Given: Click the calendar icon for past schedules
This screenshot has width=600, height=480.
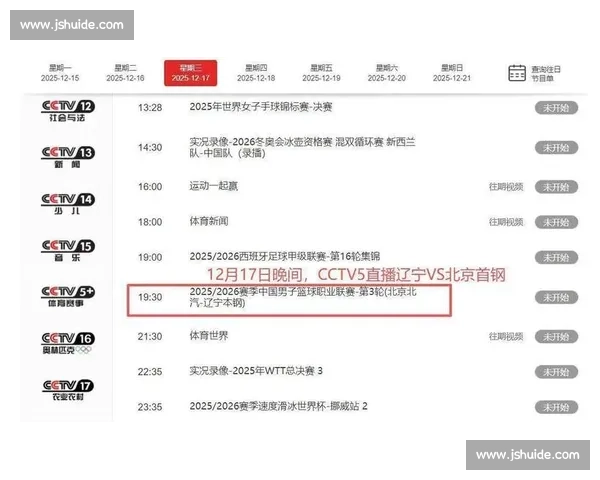Looking at the screenshot, I should [x=517, y=73].
